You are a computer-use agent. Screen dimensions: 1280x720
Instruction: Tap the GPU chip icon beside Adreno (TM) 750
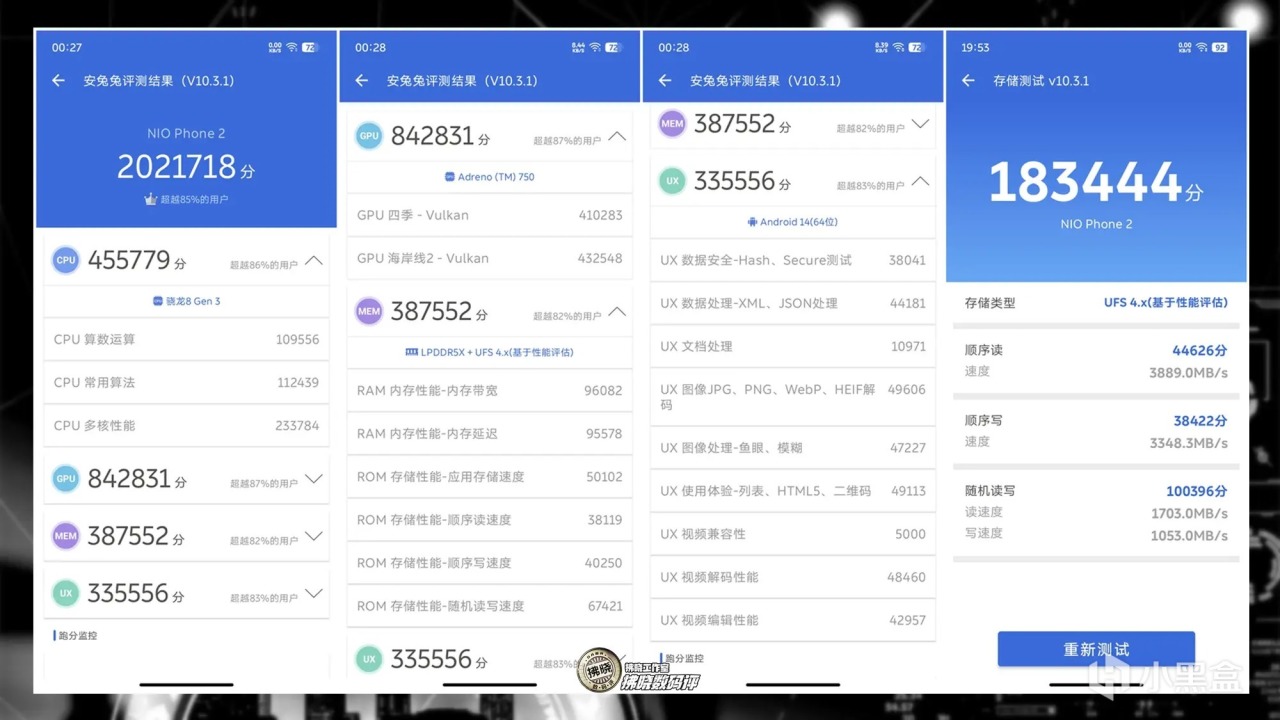coord(450,177)
